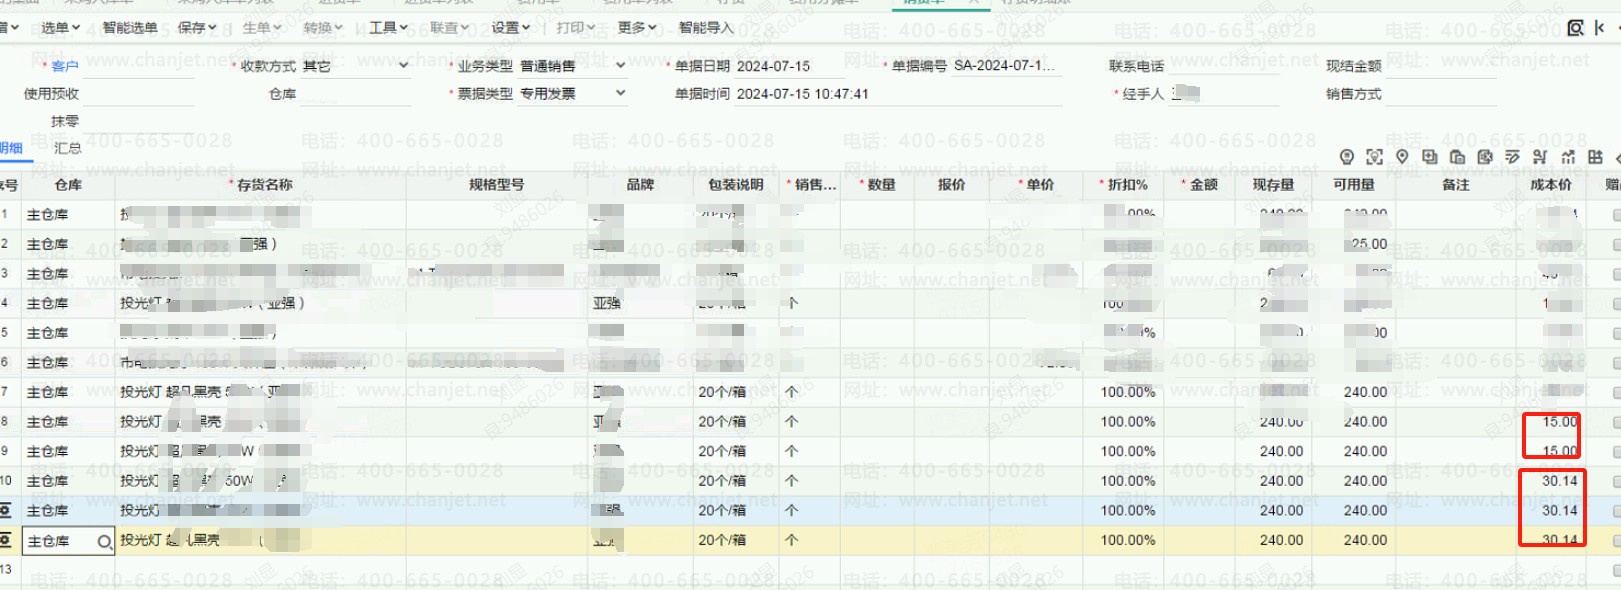Screen dimensions: 1621x590
Task: Expand the 票据类型 combo box arrow
Action: coord(620,93)
